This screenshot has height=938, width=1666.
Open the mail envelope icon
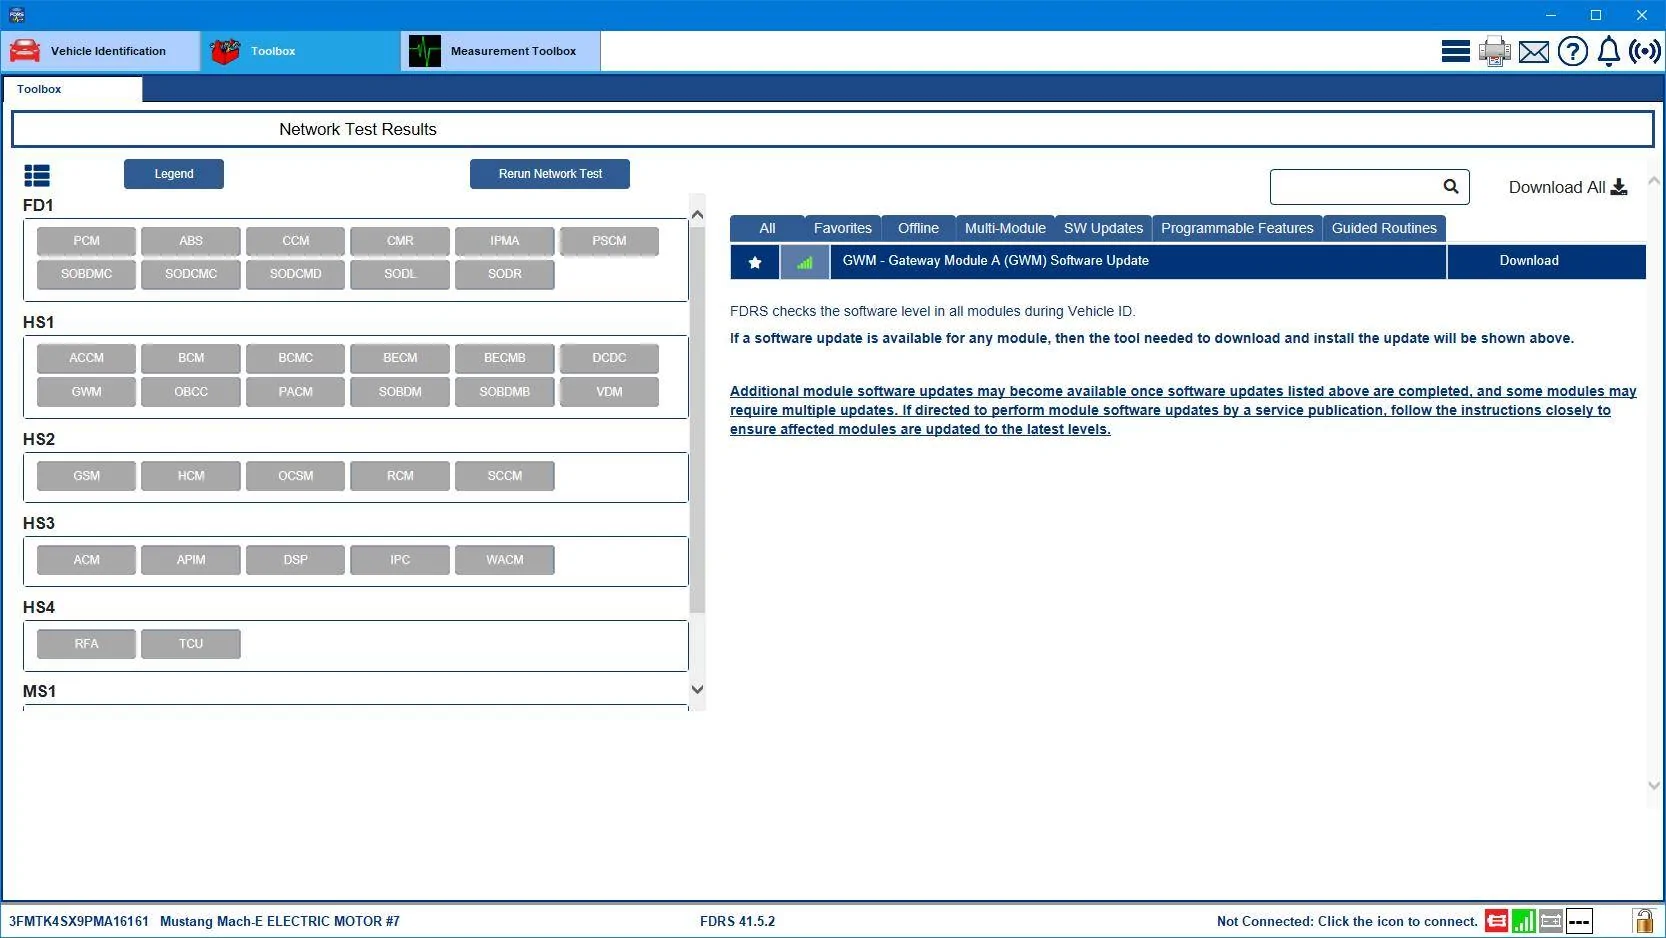pos(1534,52)
